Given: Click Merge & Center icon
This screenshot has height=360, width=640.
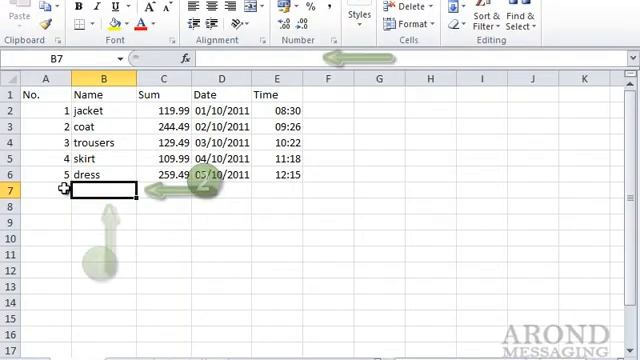Looking at the screenshot, I should point(250,6).
